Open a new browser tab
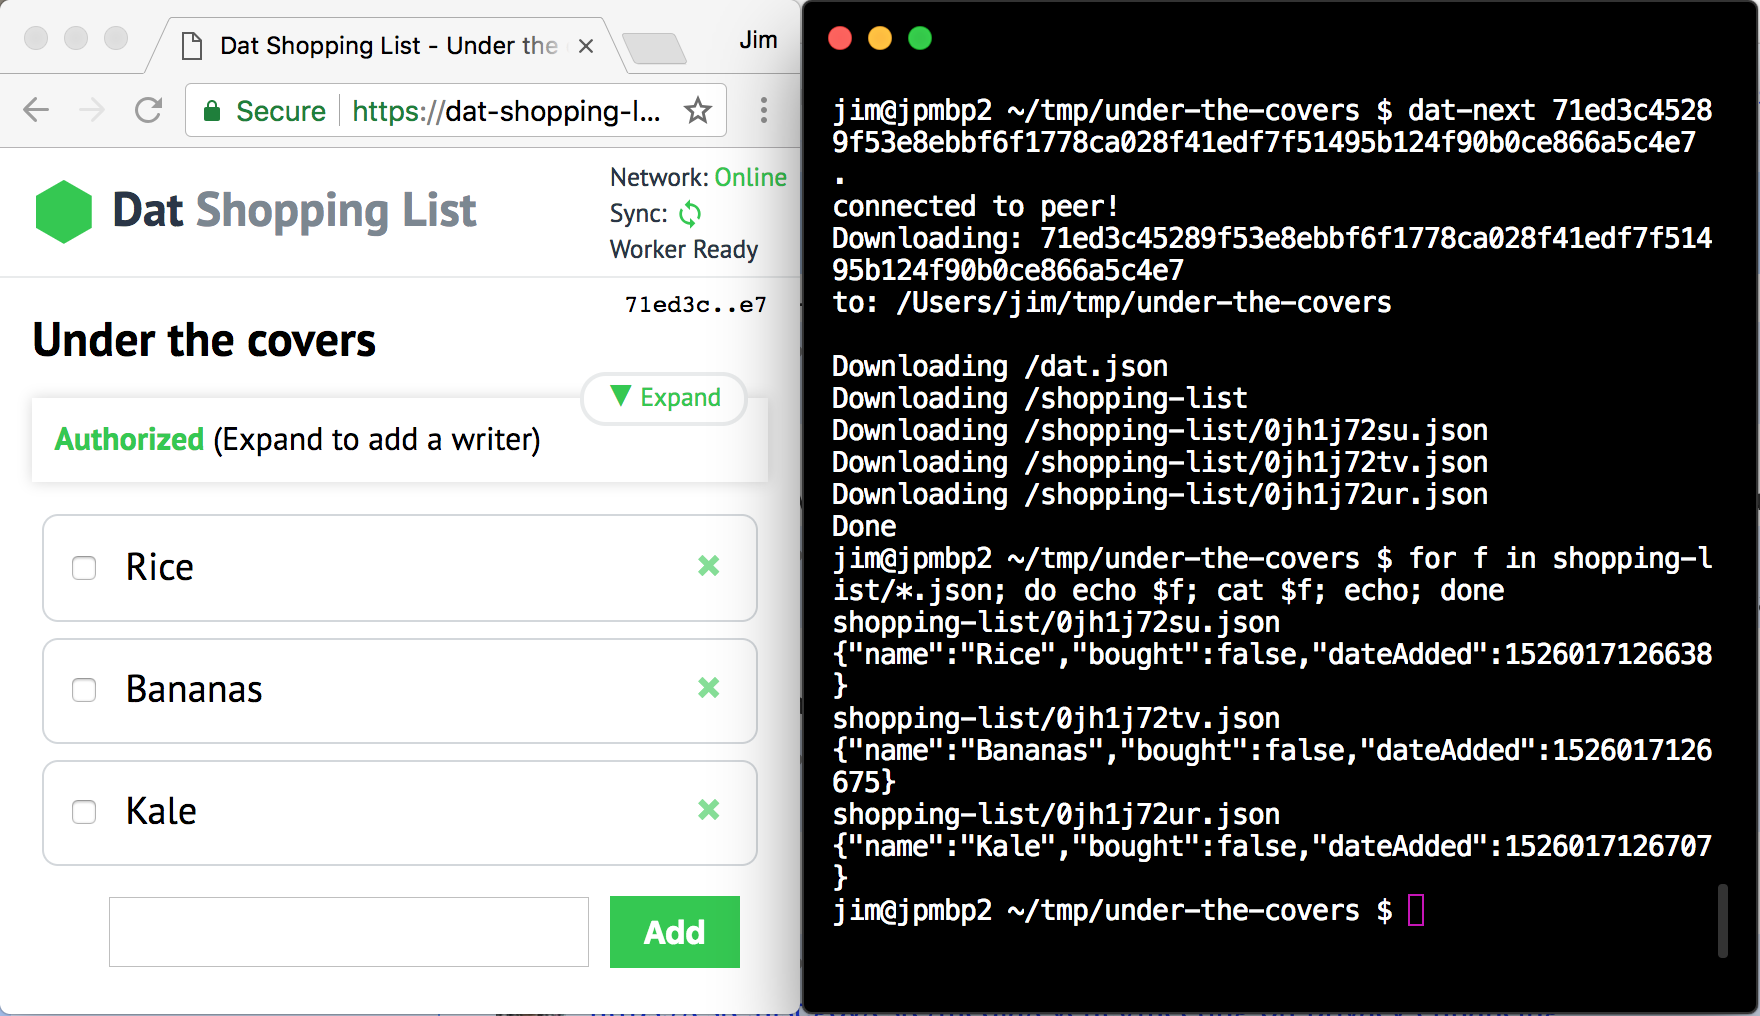The width and height of the screenshot is (1760, 1016). tap(654, 47)
